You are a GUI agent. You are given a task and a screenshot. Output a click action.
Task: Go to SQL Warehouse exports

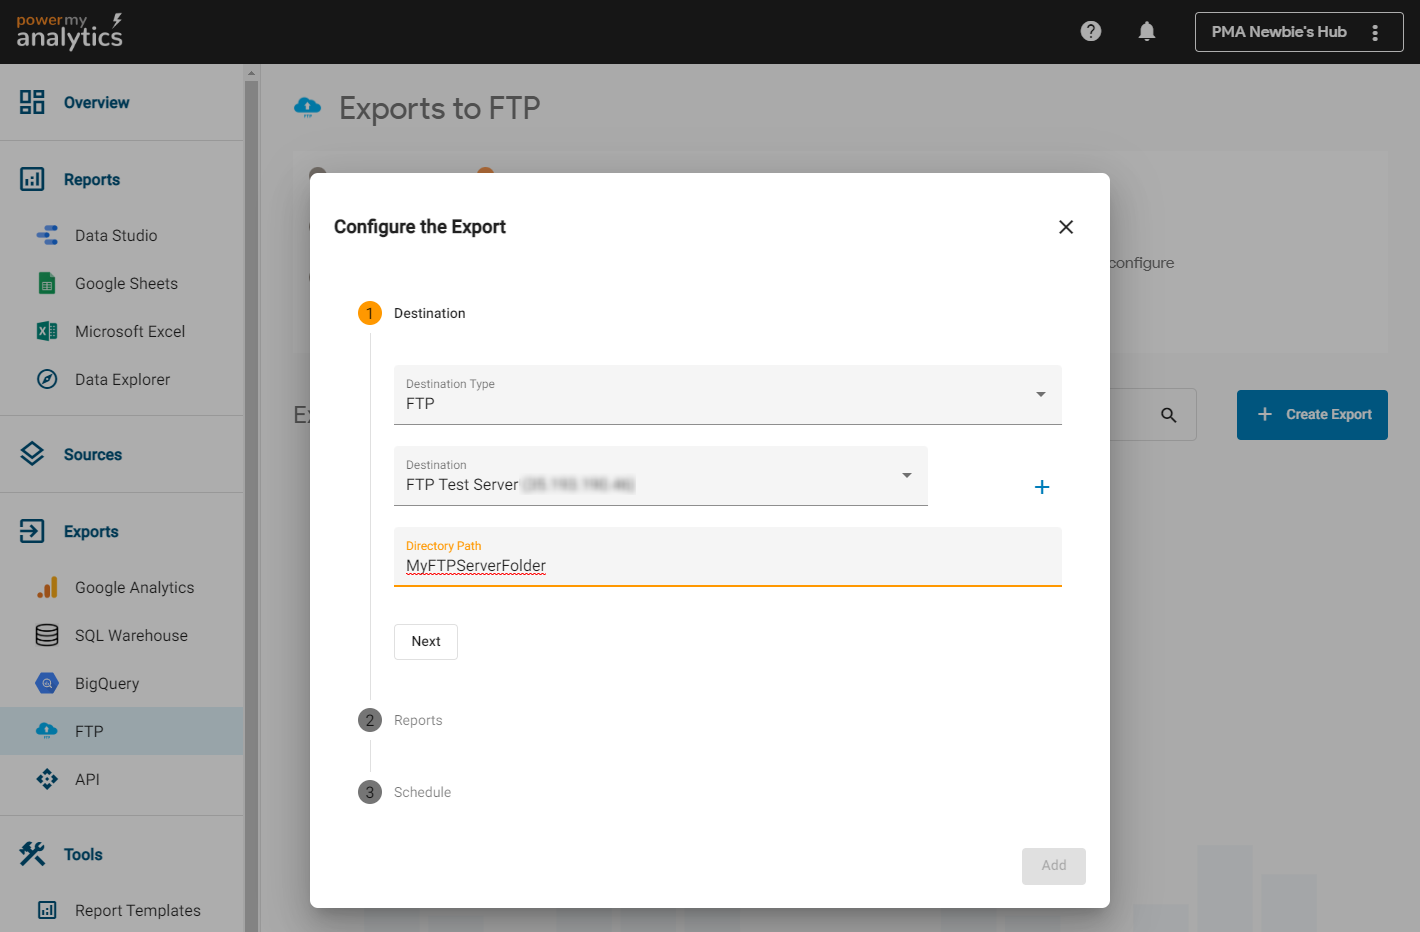coord(131,636)
